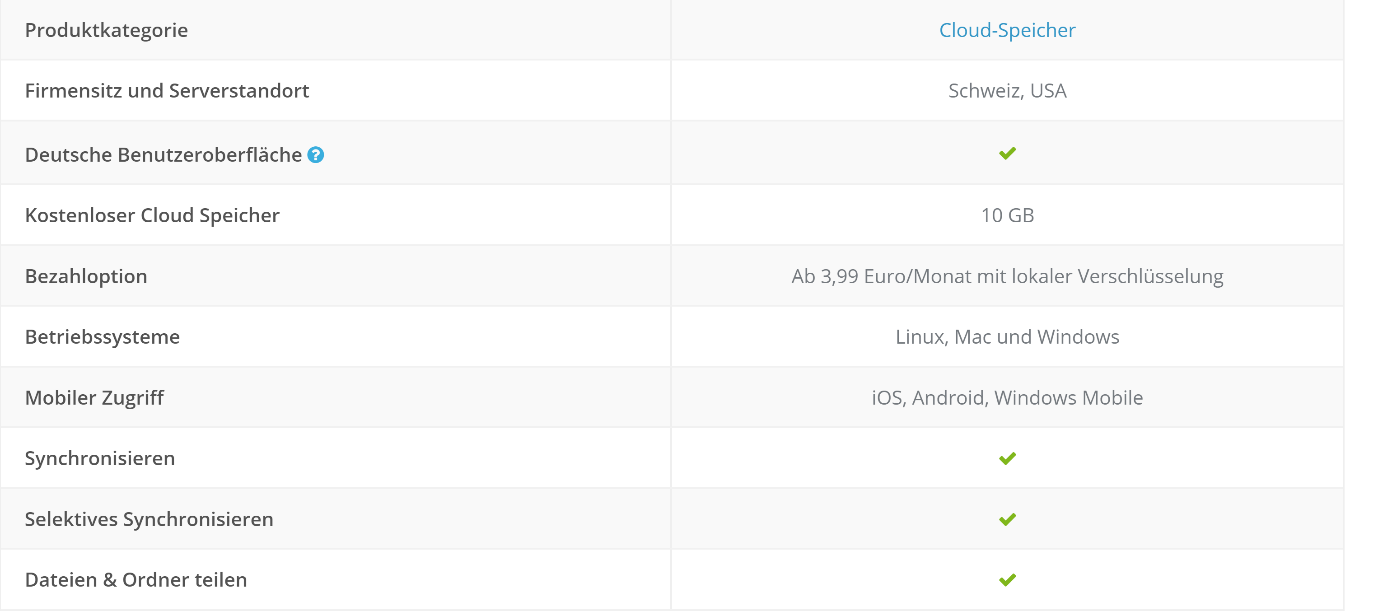Select the Produktkategorie row label
The width and height of the screenshot is (1378, 611).
coord(106,30)
